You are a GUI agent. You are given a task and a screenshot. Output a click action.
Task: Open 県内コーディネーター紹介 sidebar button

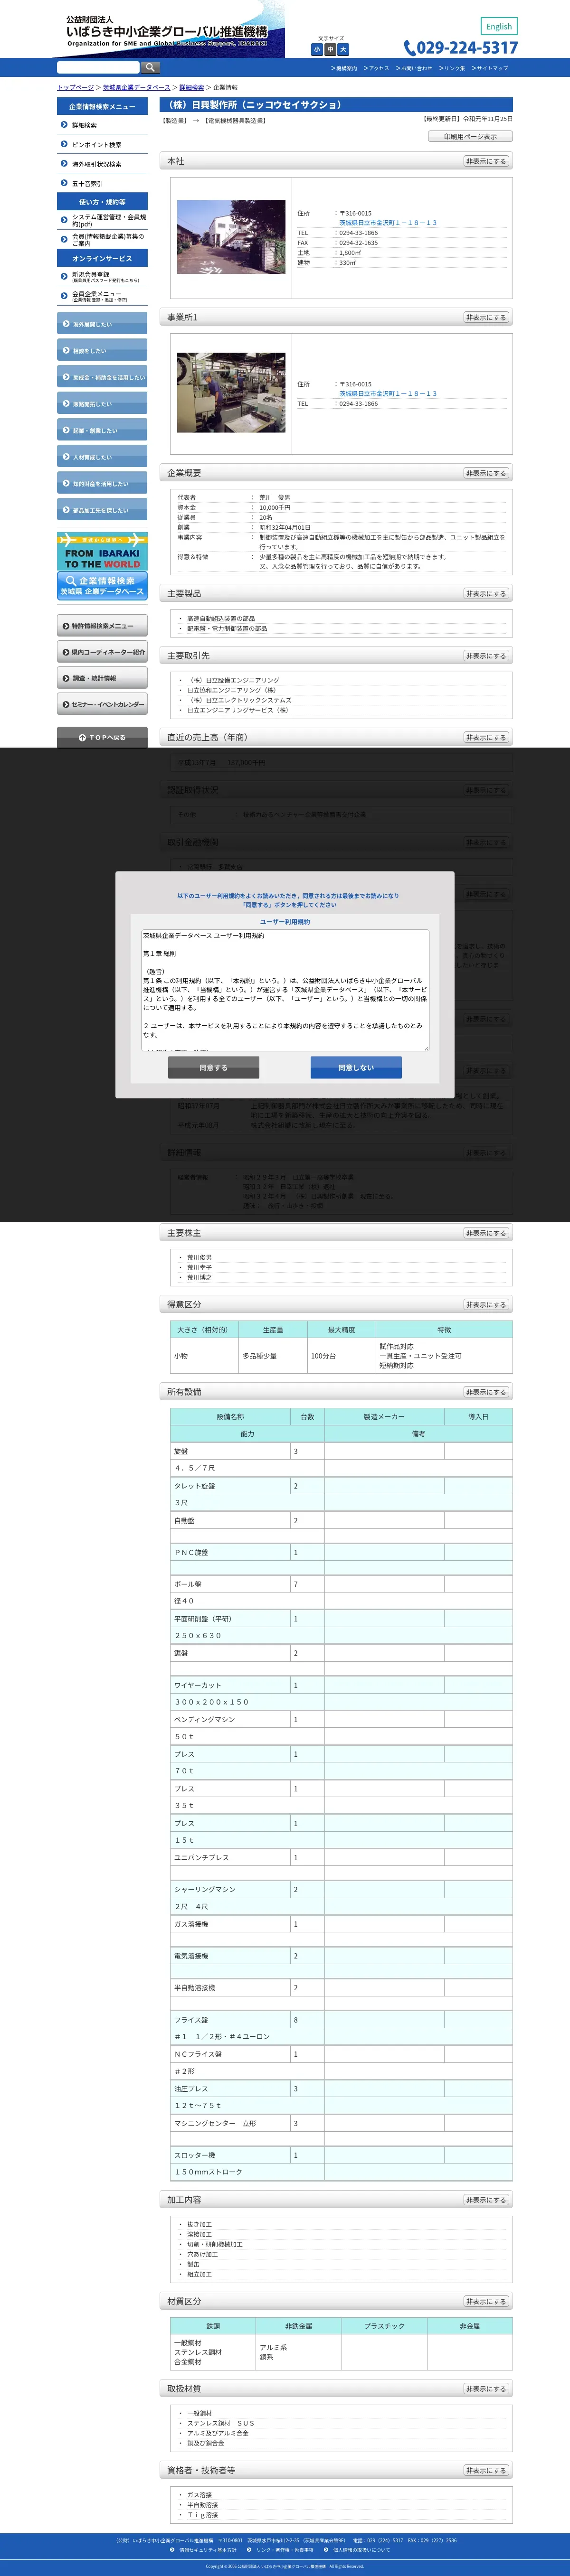(x=102, y=652)
